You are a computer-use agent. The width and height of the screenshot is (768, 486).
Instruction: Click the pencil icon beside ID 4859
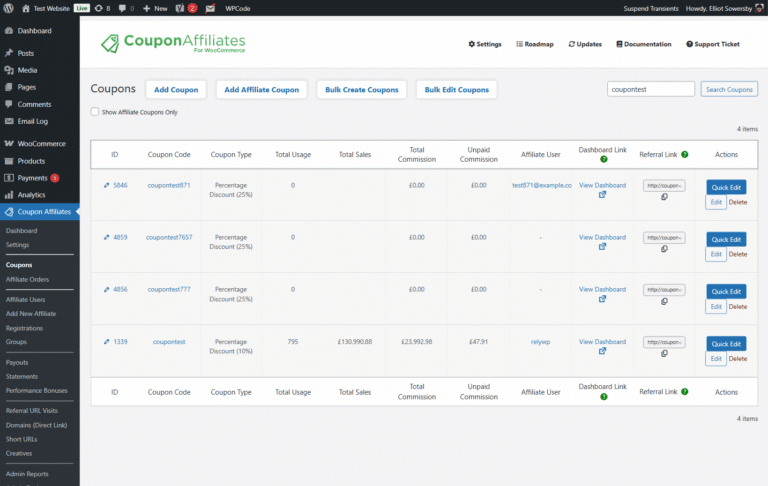pyautogui.click(x=106, y=237)
